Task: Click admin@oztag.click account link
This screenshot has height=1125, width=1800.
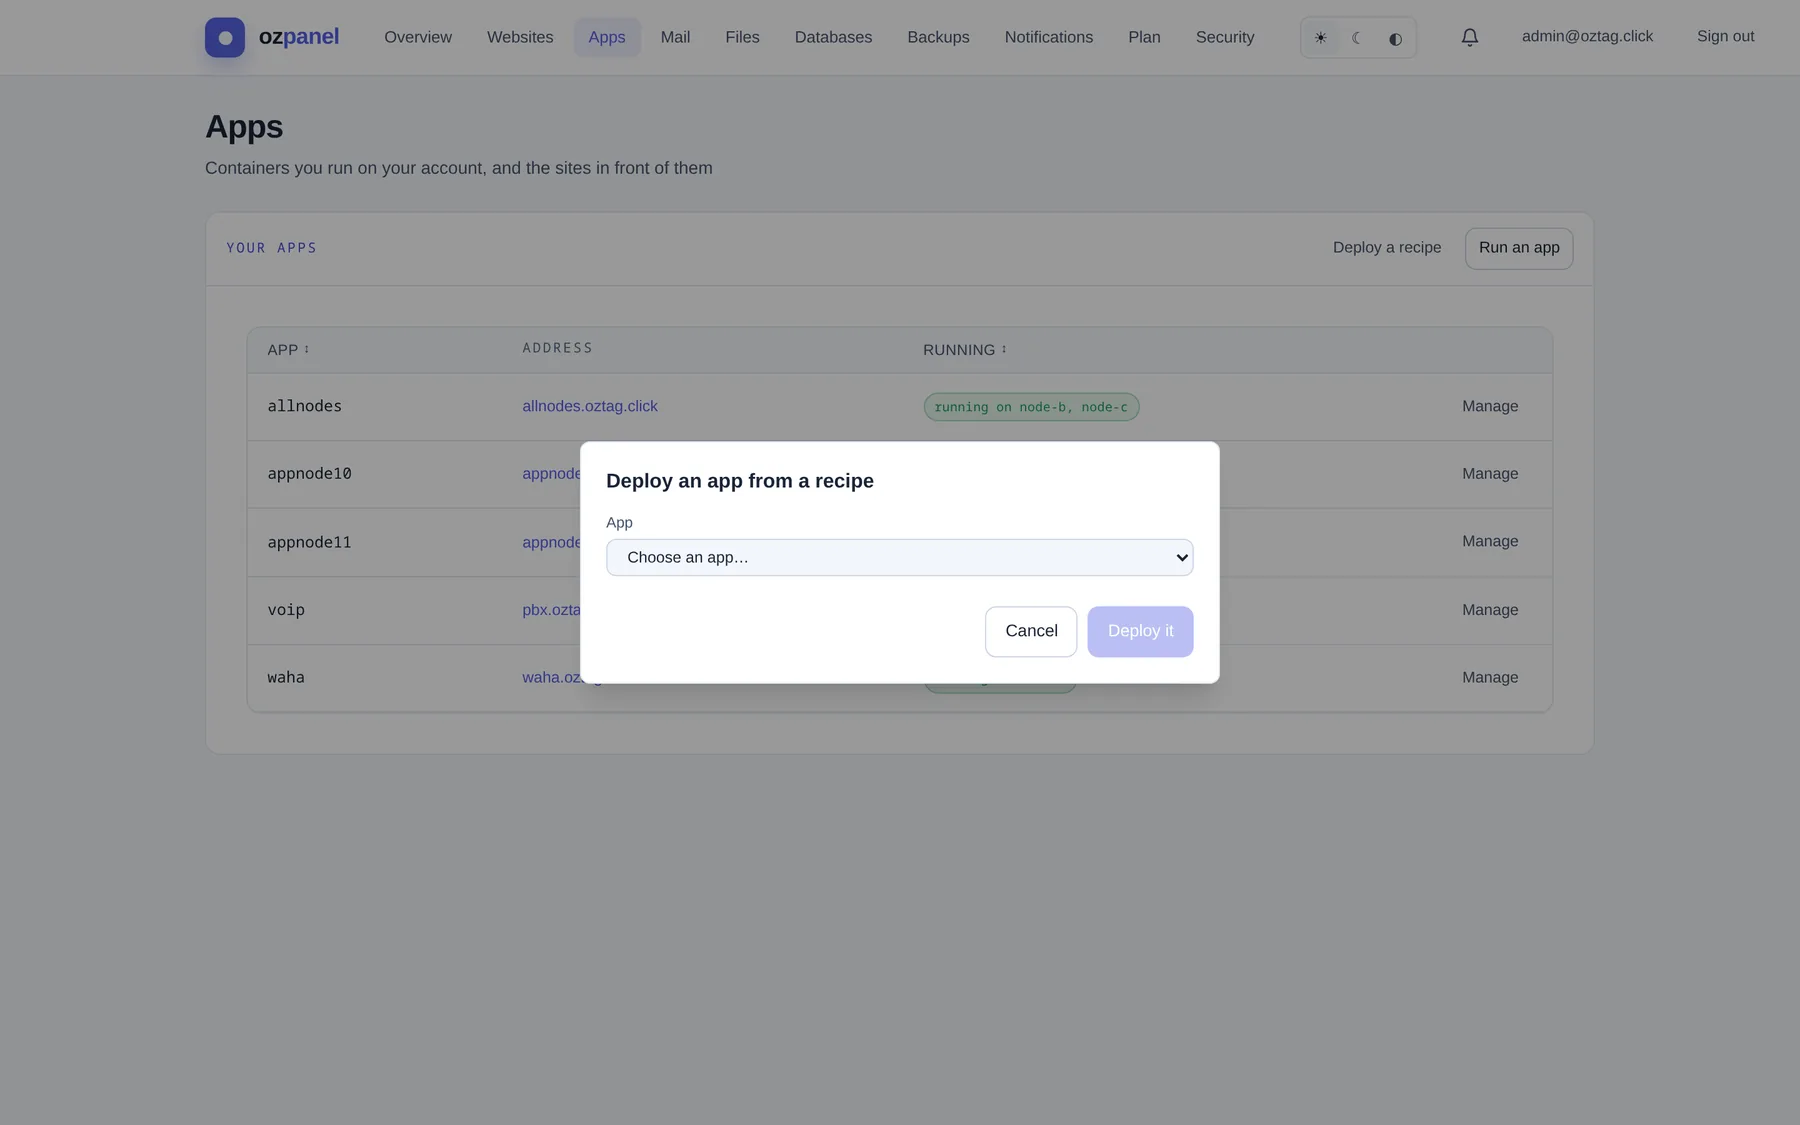Action: 1587,36
